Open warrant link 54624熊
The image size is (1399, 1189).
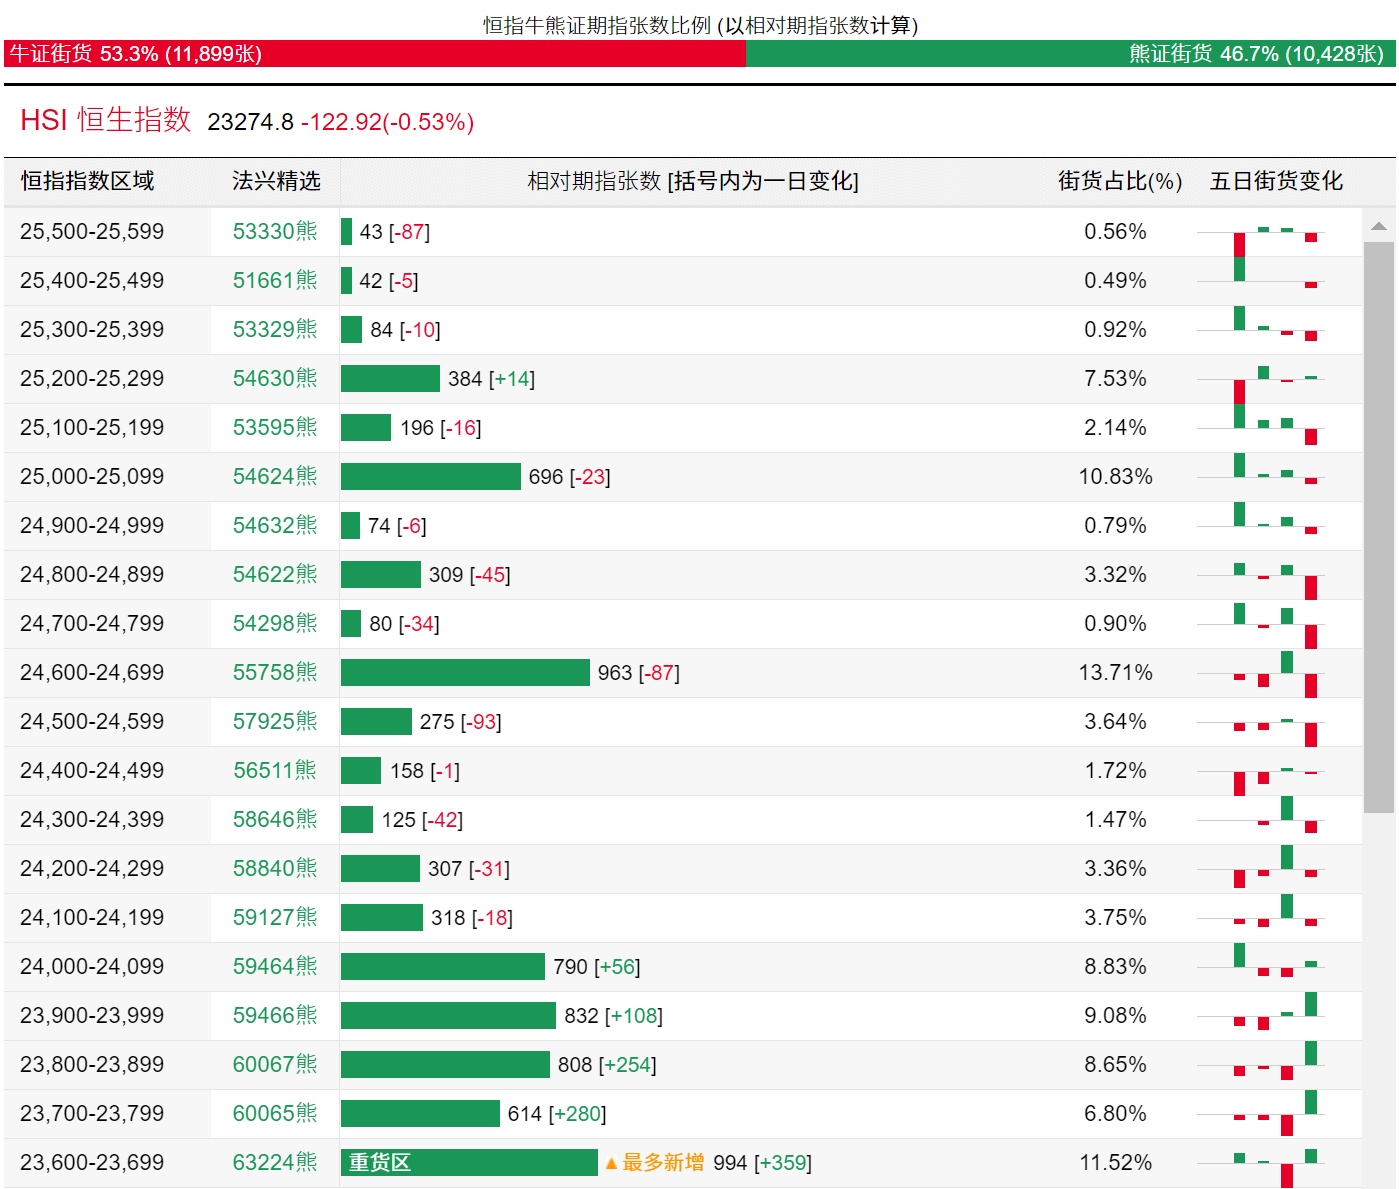tap(275, 476)
